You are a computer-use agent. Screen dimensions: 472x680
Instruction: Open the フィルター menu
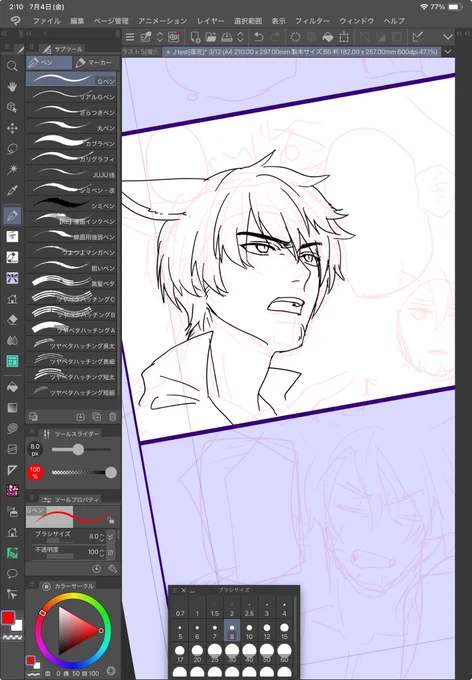(312, 21)
